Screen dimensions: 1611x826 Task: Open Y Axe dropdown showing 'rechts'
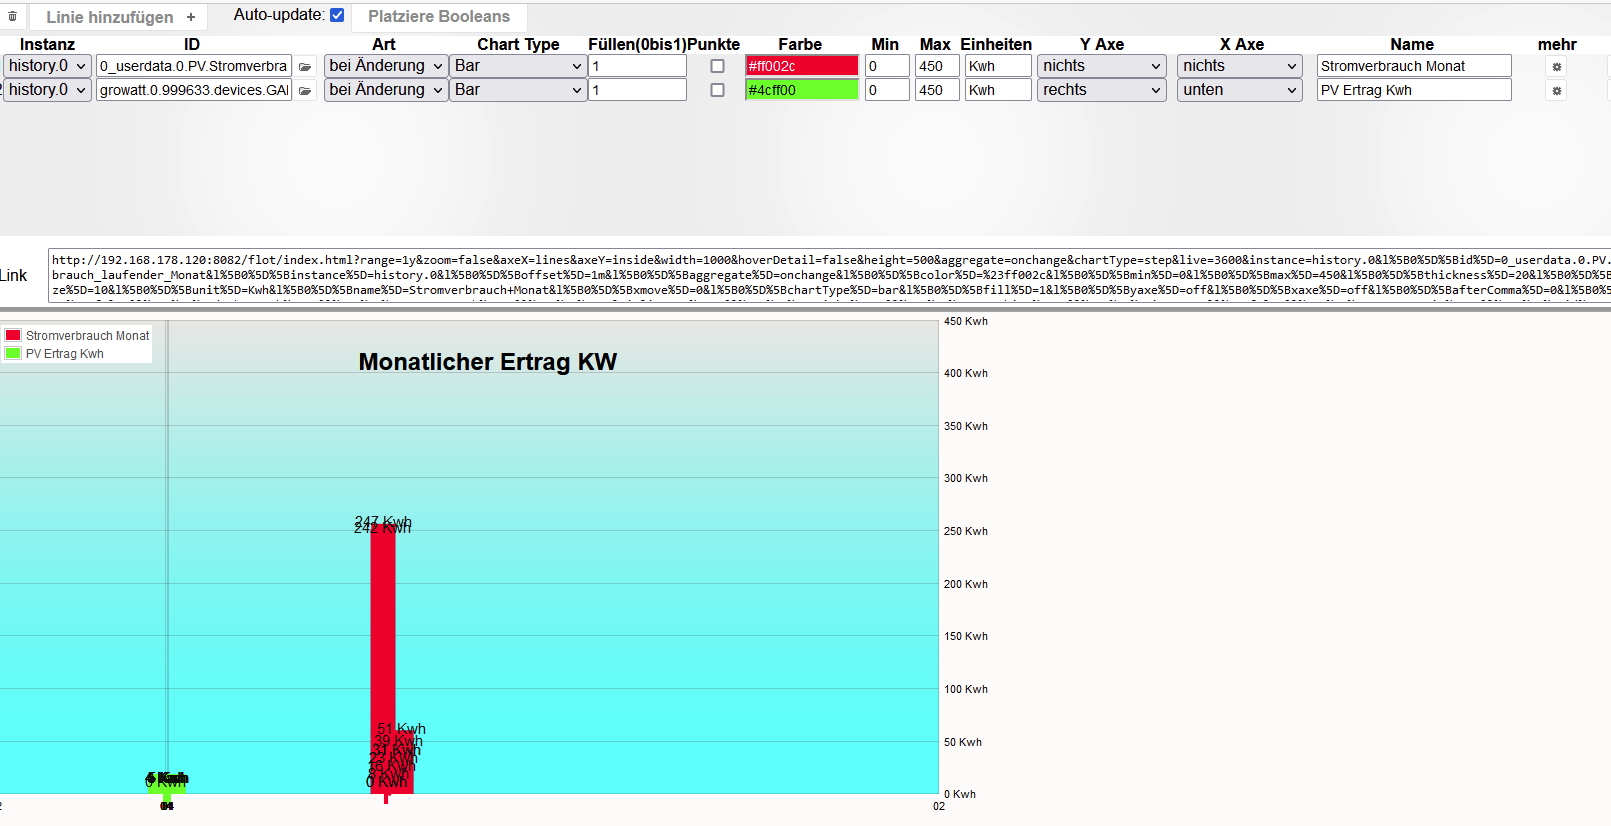1102,90
